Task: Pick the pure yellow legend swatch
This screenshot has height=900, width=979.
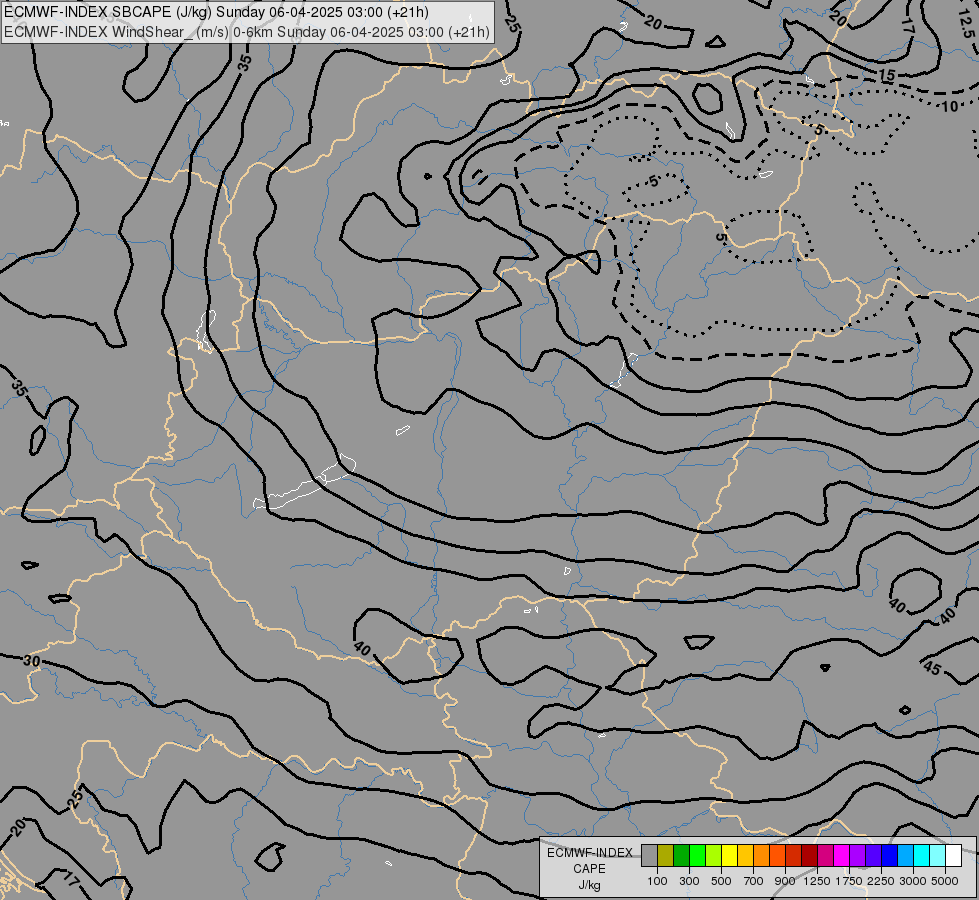Action: click(729, 855)
